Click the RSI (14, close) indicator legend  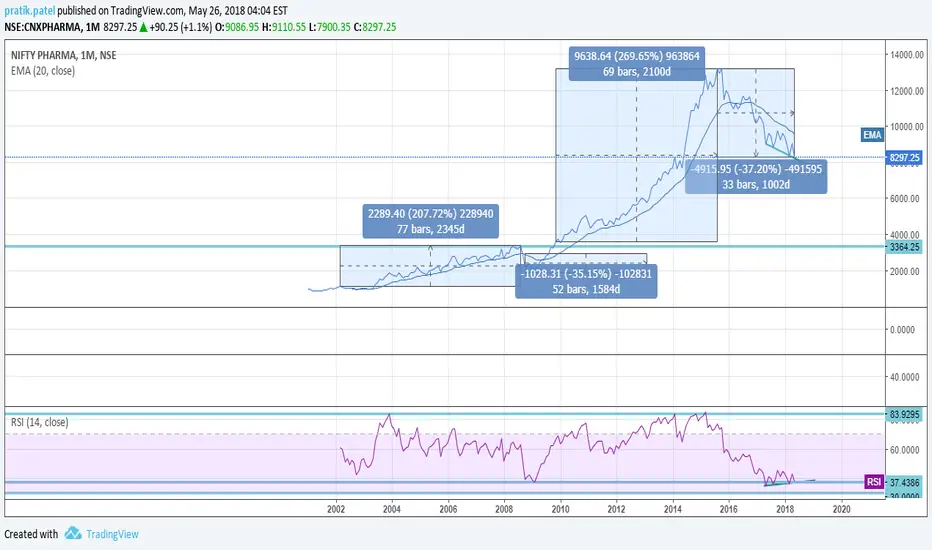39,422
